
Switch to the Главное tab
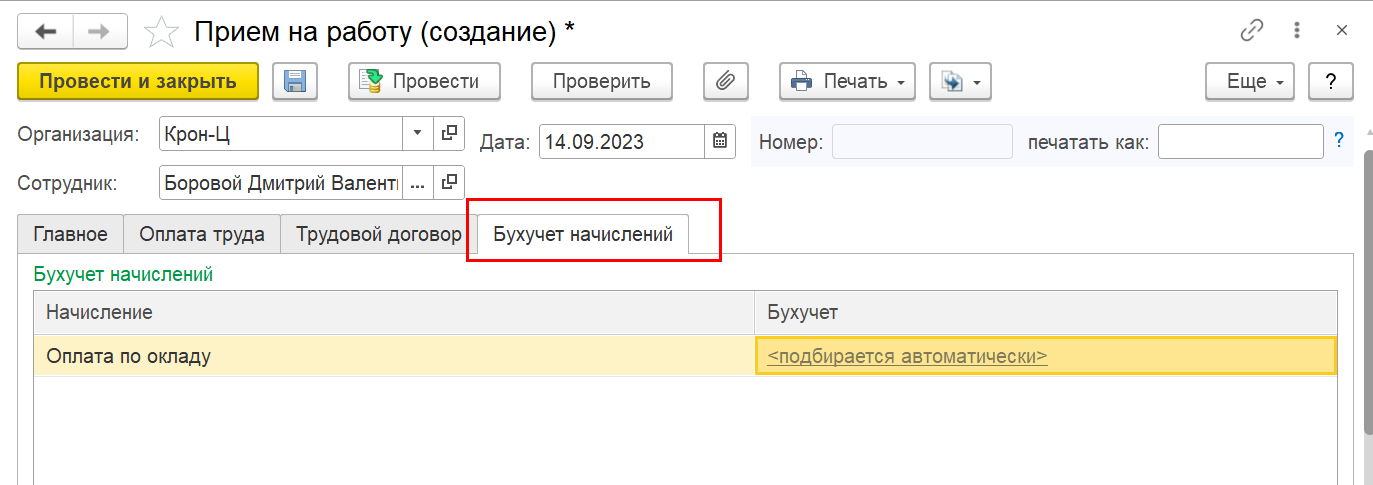(70, 235)
